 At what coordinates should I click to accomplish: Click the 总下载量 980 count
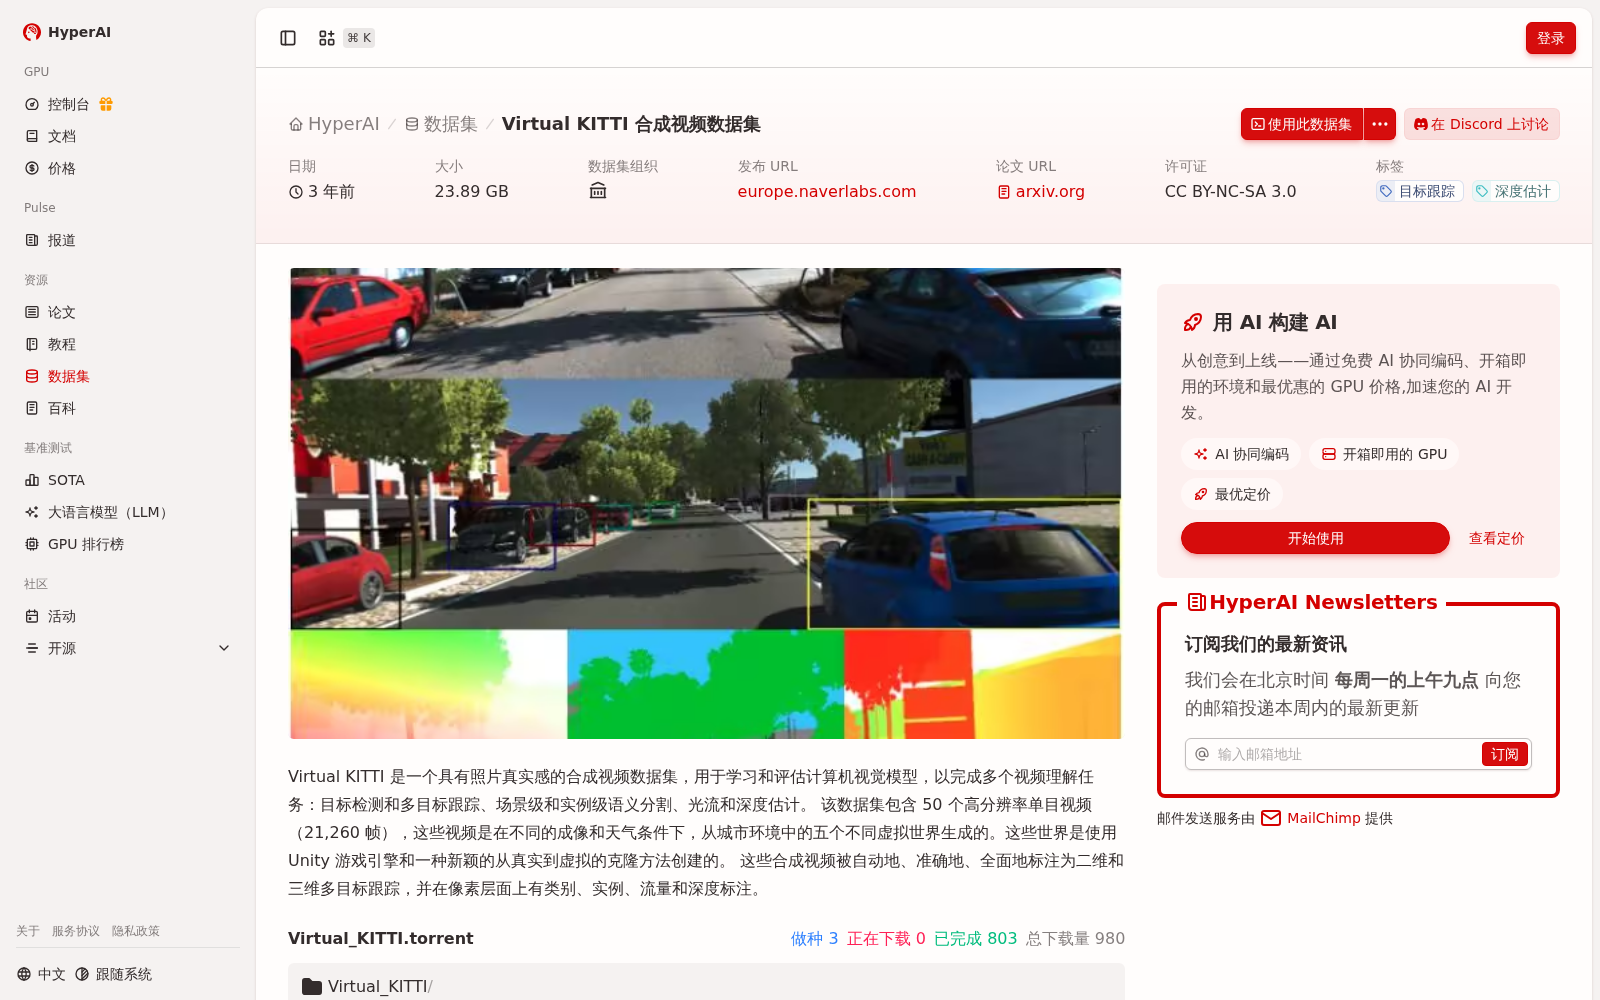click(1075, 938)
